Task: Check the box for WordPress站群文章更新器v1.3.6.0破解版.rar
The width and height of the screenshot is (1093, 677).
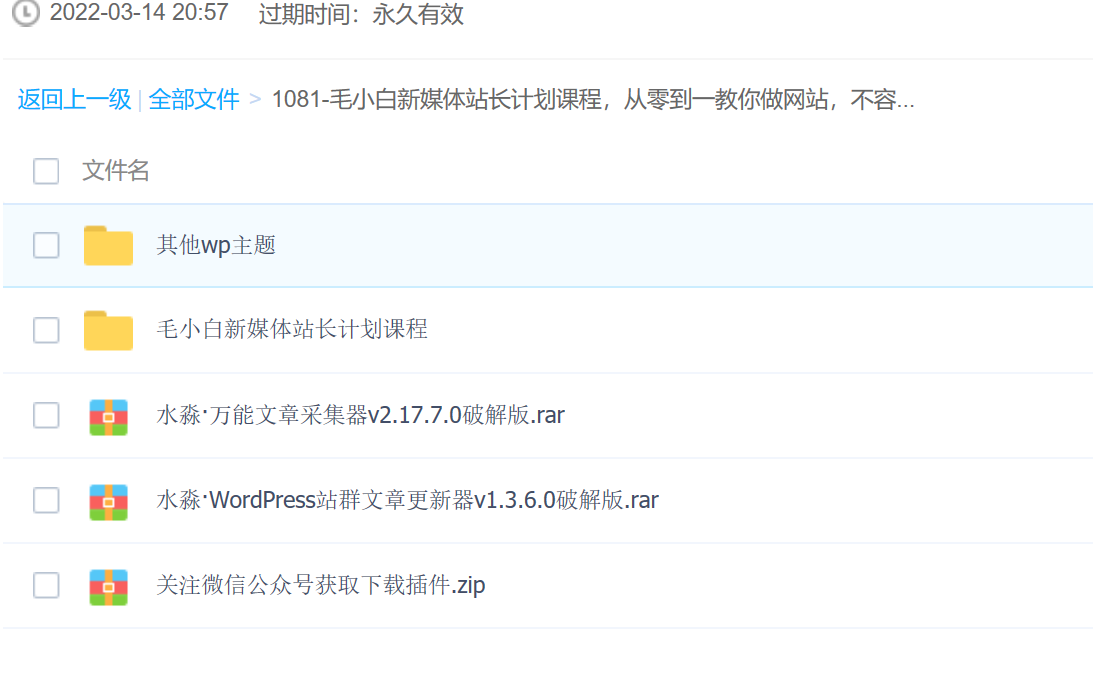Action: click(x=46, y=500)
